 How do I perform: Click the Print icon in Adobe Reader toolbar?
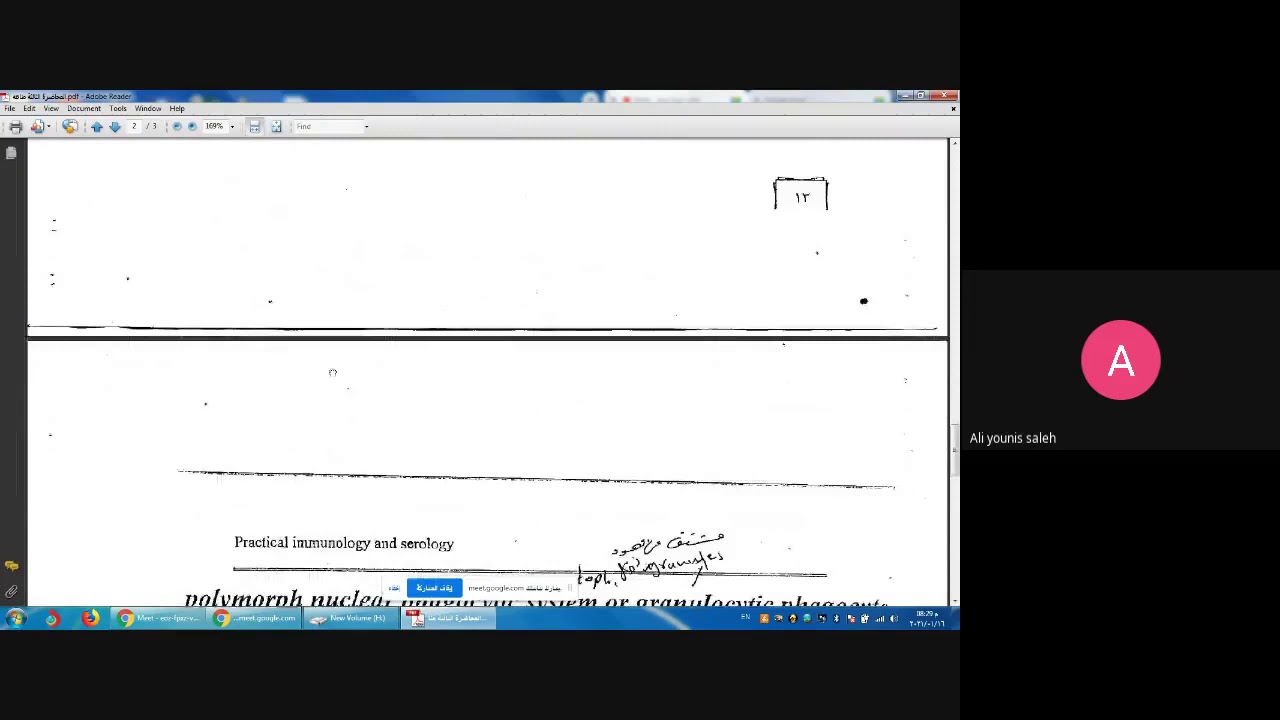click(15, 126)
